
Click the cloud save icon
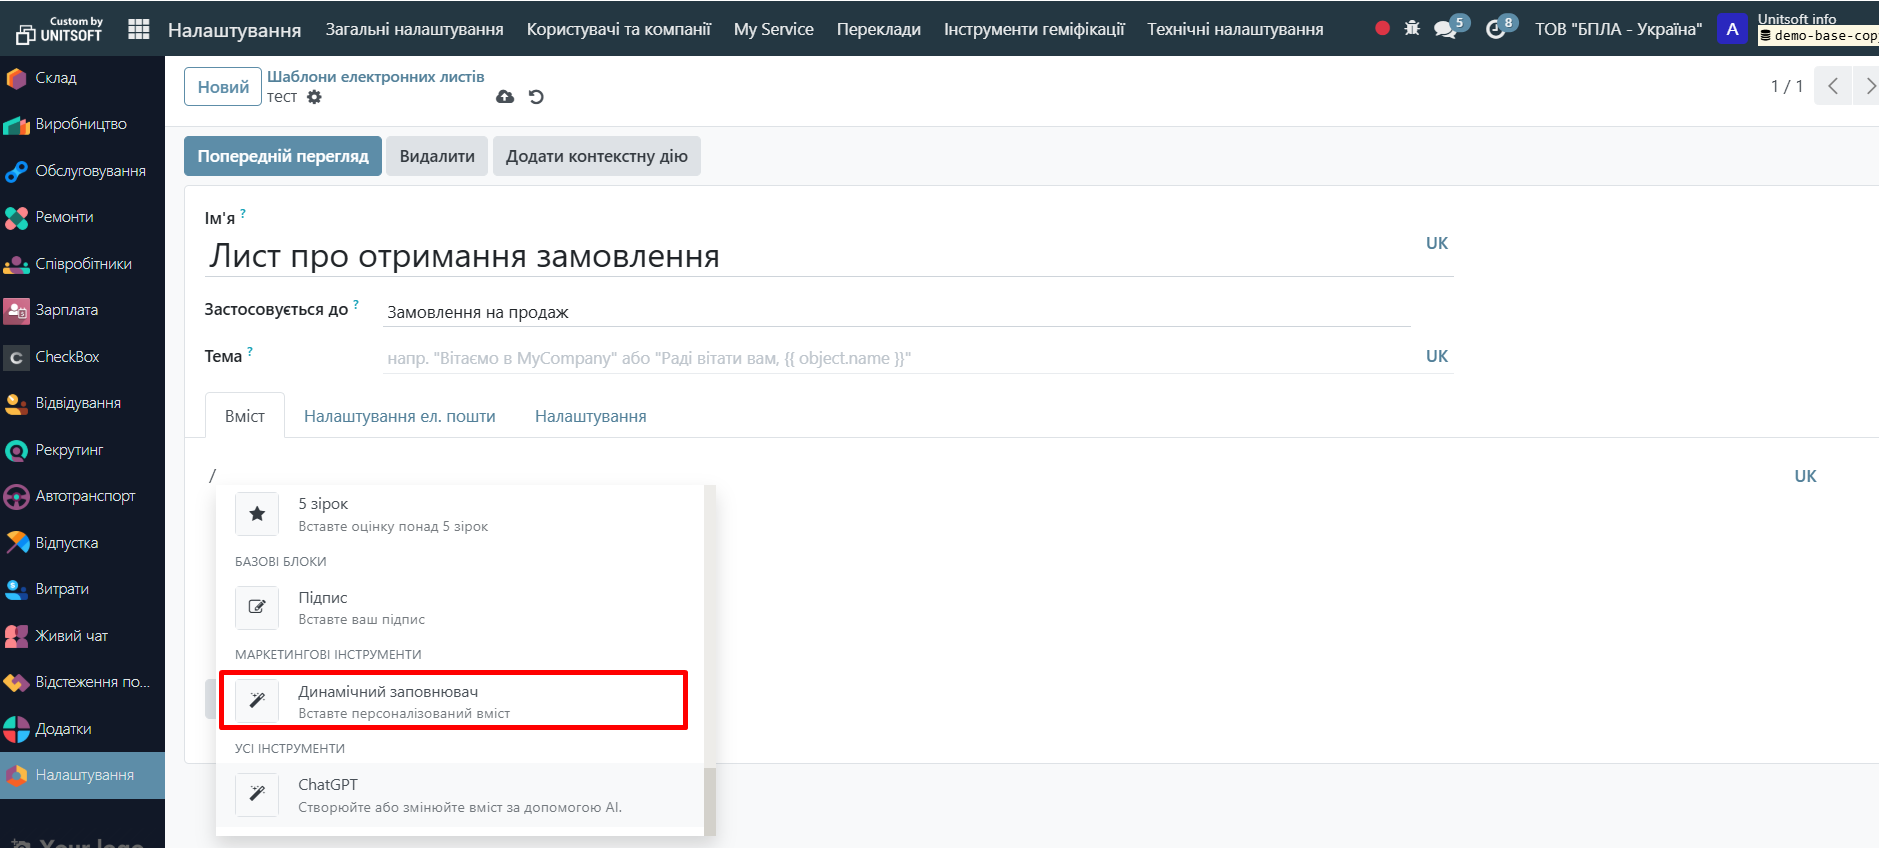pyautogui.click(x=505, y=97)
